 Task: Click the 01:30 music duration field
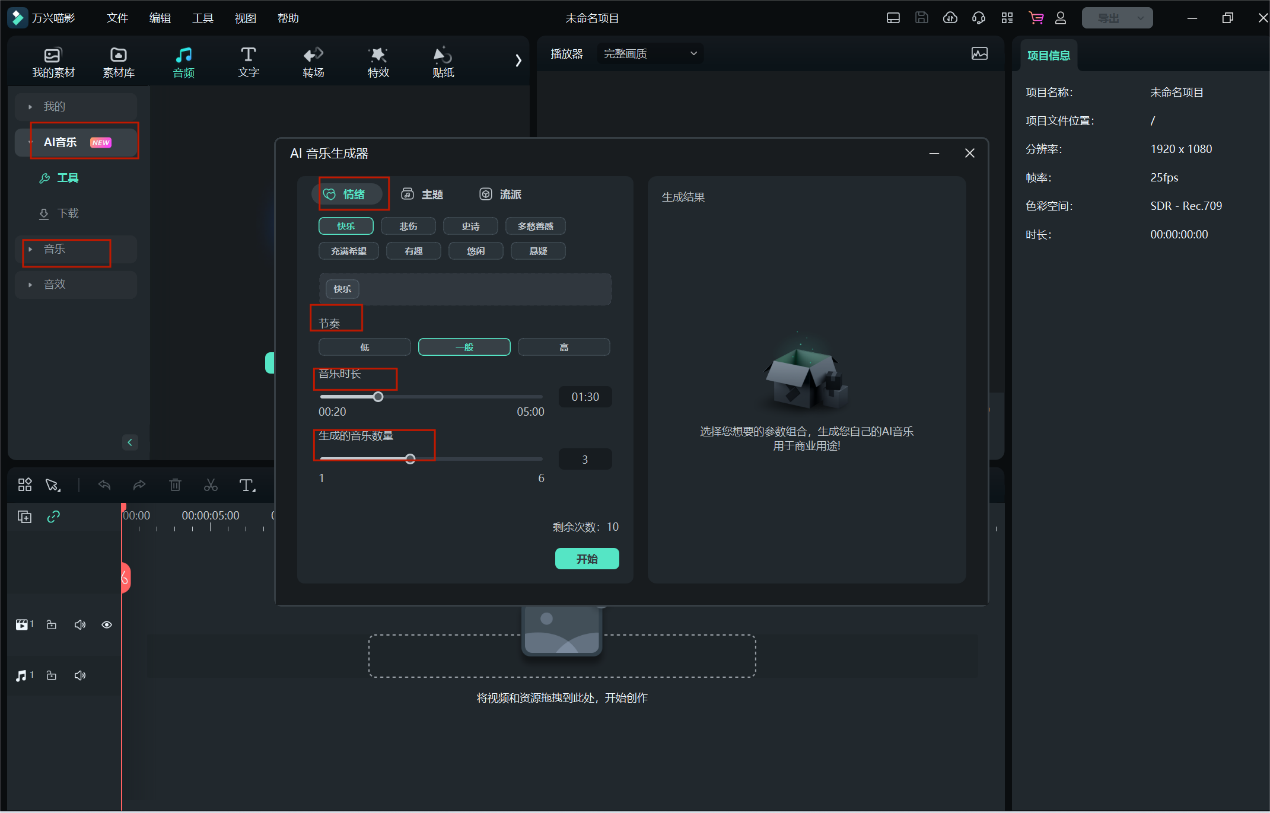[x=585, y=397]
